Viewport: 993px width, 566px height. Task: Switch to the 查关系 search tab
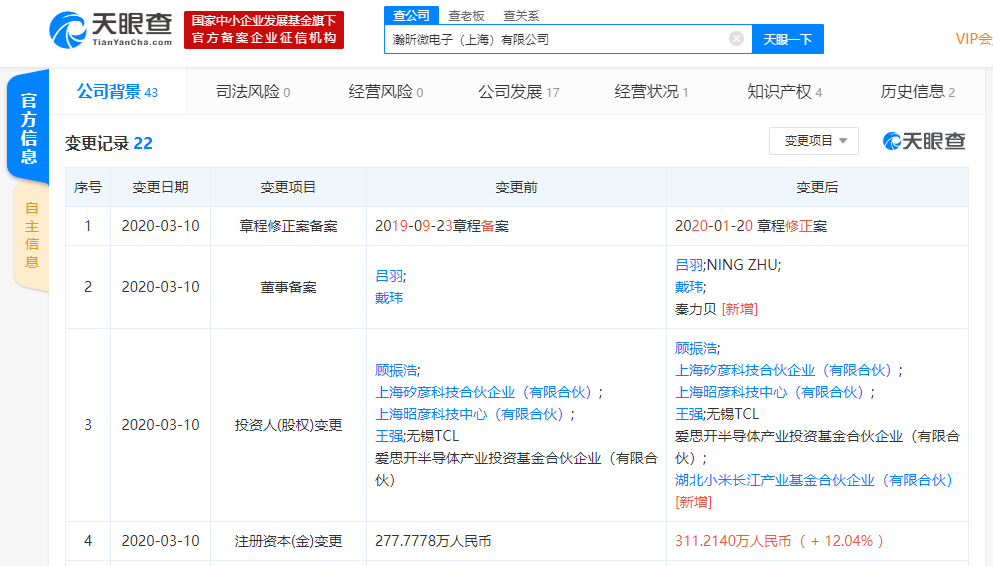[521, 16]
